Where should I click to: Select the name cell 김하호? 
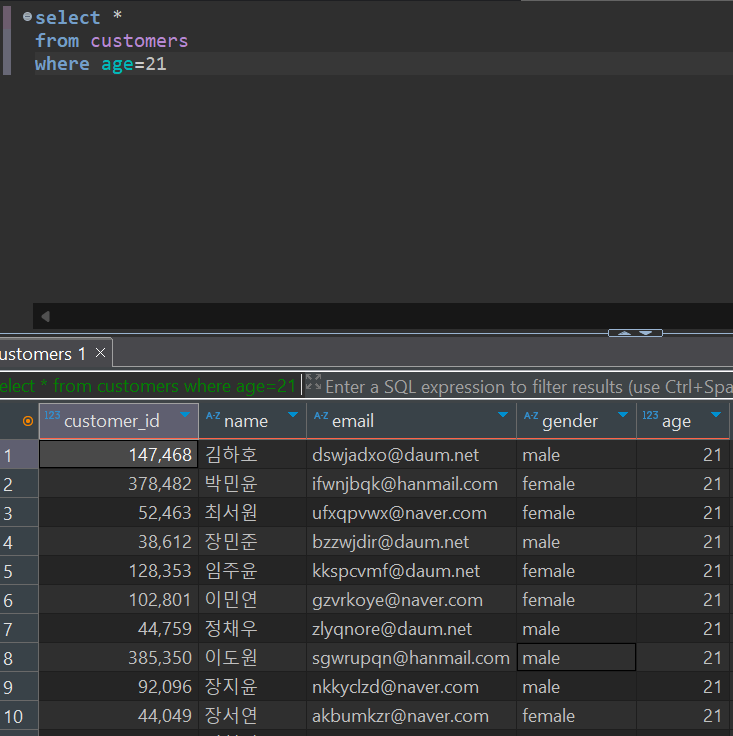(x=252, y=455)
